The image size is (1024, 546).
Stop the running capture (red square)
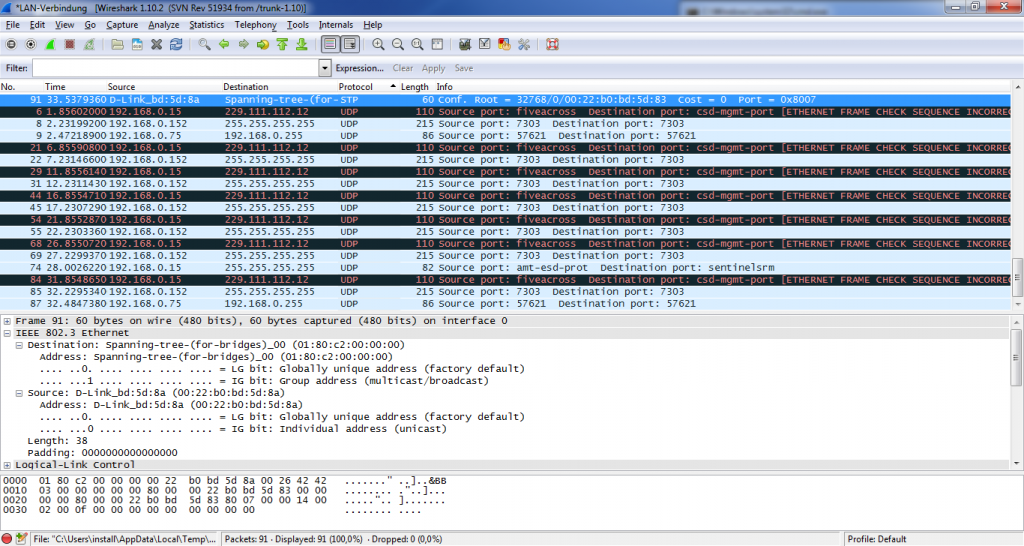pos(70,44)
